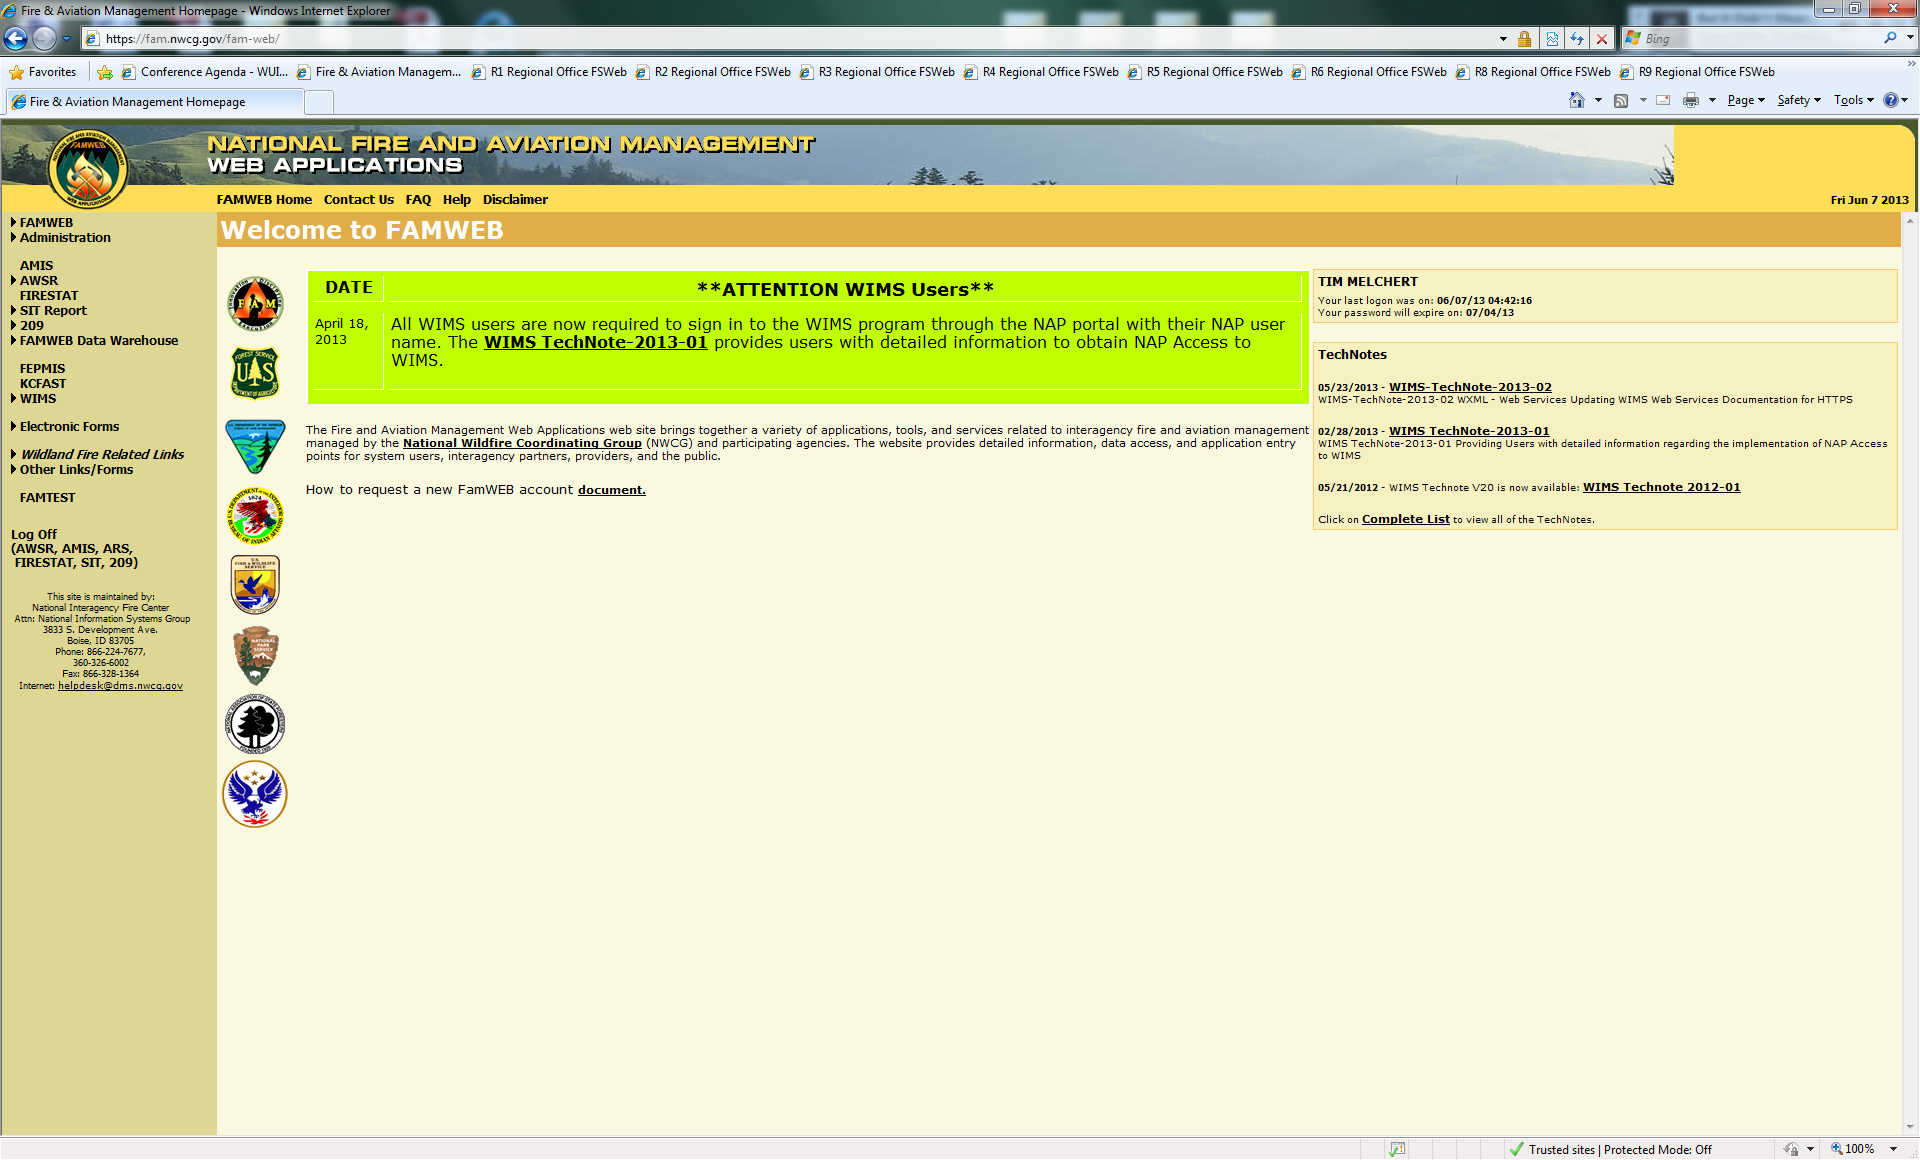Click the Fish & Wildlife Service logo
Image resolution: width=1920 pixels, height=1160 pixels.
click(255, 584)
